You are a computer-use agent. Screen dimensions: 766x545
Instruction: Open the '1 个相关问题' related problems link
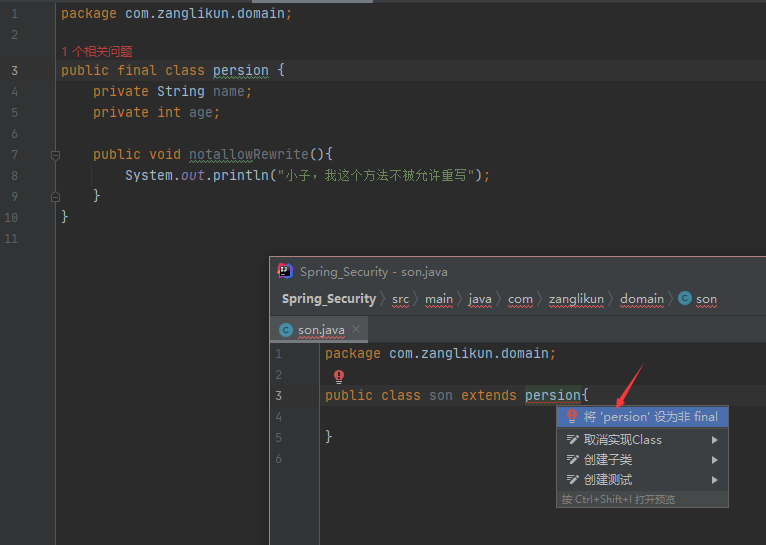tap(97, 51)
